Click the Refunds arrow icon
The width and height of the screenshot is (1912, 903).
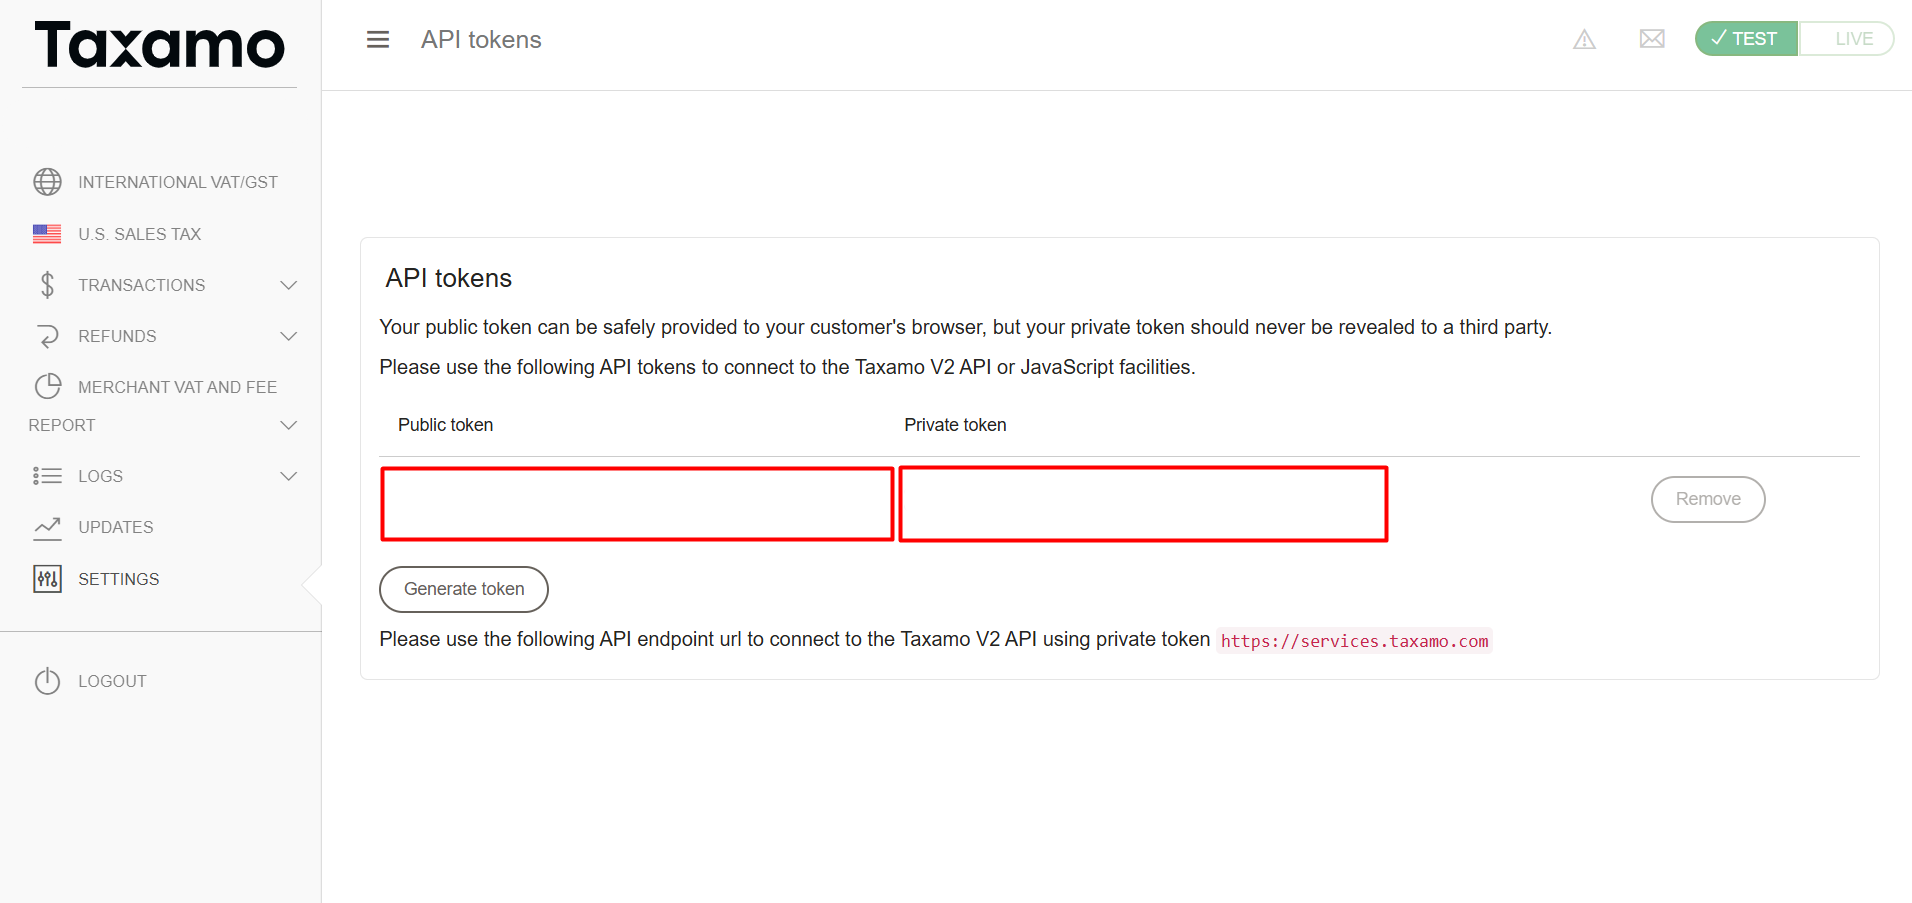click(x=47, y=336)
